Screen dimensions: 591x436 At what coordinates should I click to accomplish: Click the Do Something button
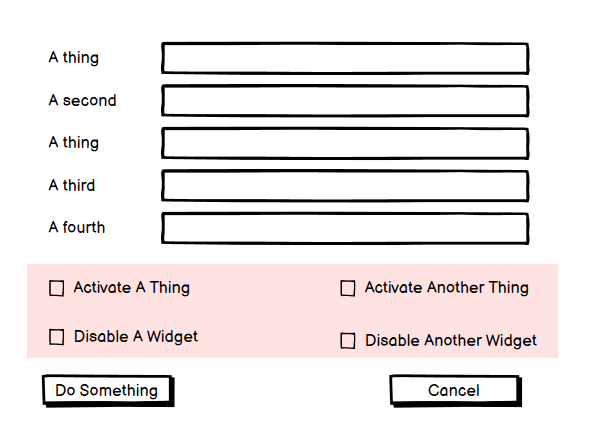[108, 391]
